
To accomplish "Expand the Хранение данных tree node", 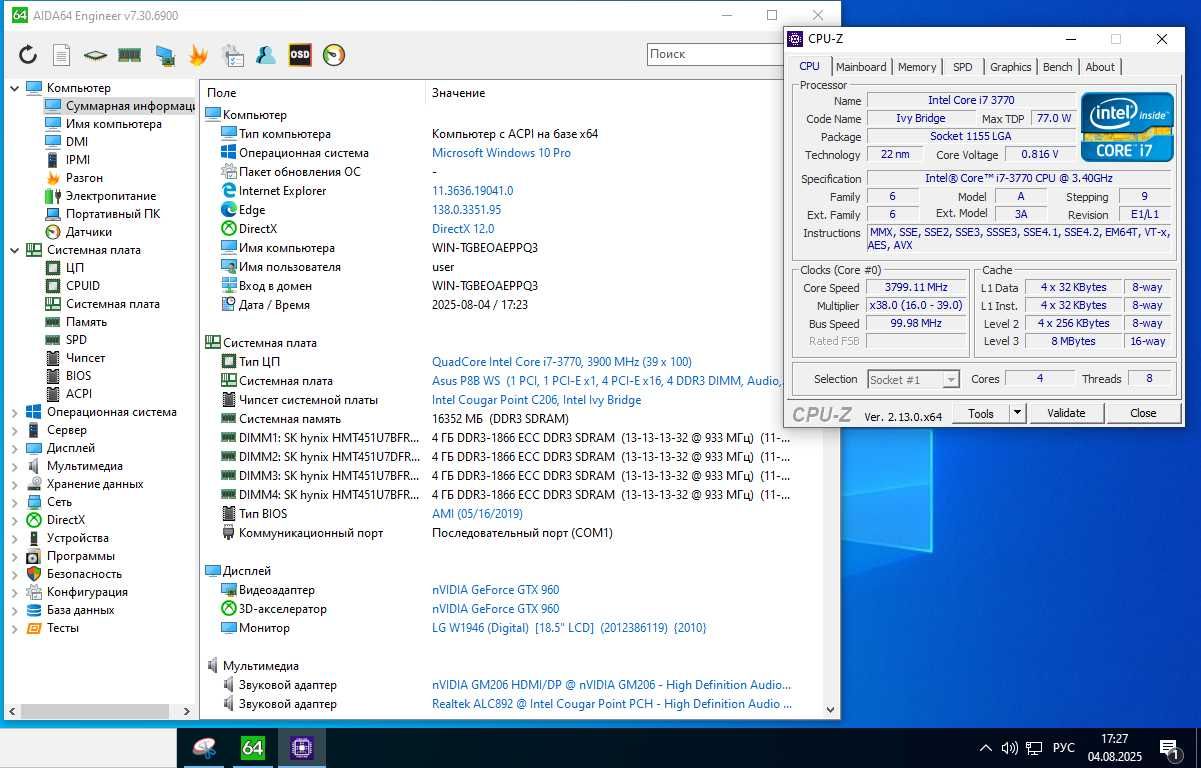I will (x=15, y=484).
